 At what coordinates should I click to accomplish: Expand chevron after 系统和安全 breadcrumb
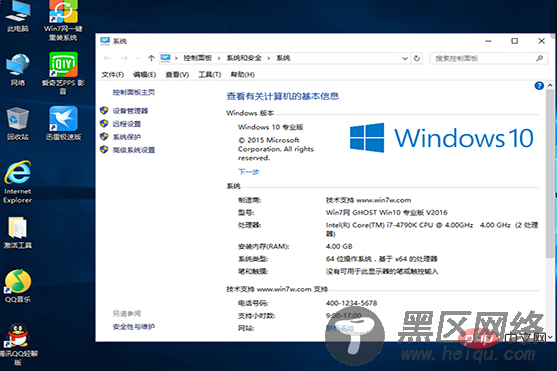point(269,58)
